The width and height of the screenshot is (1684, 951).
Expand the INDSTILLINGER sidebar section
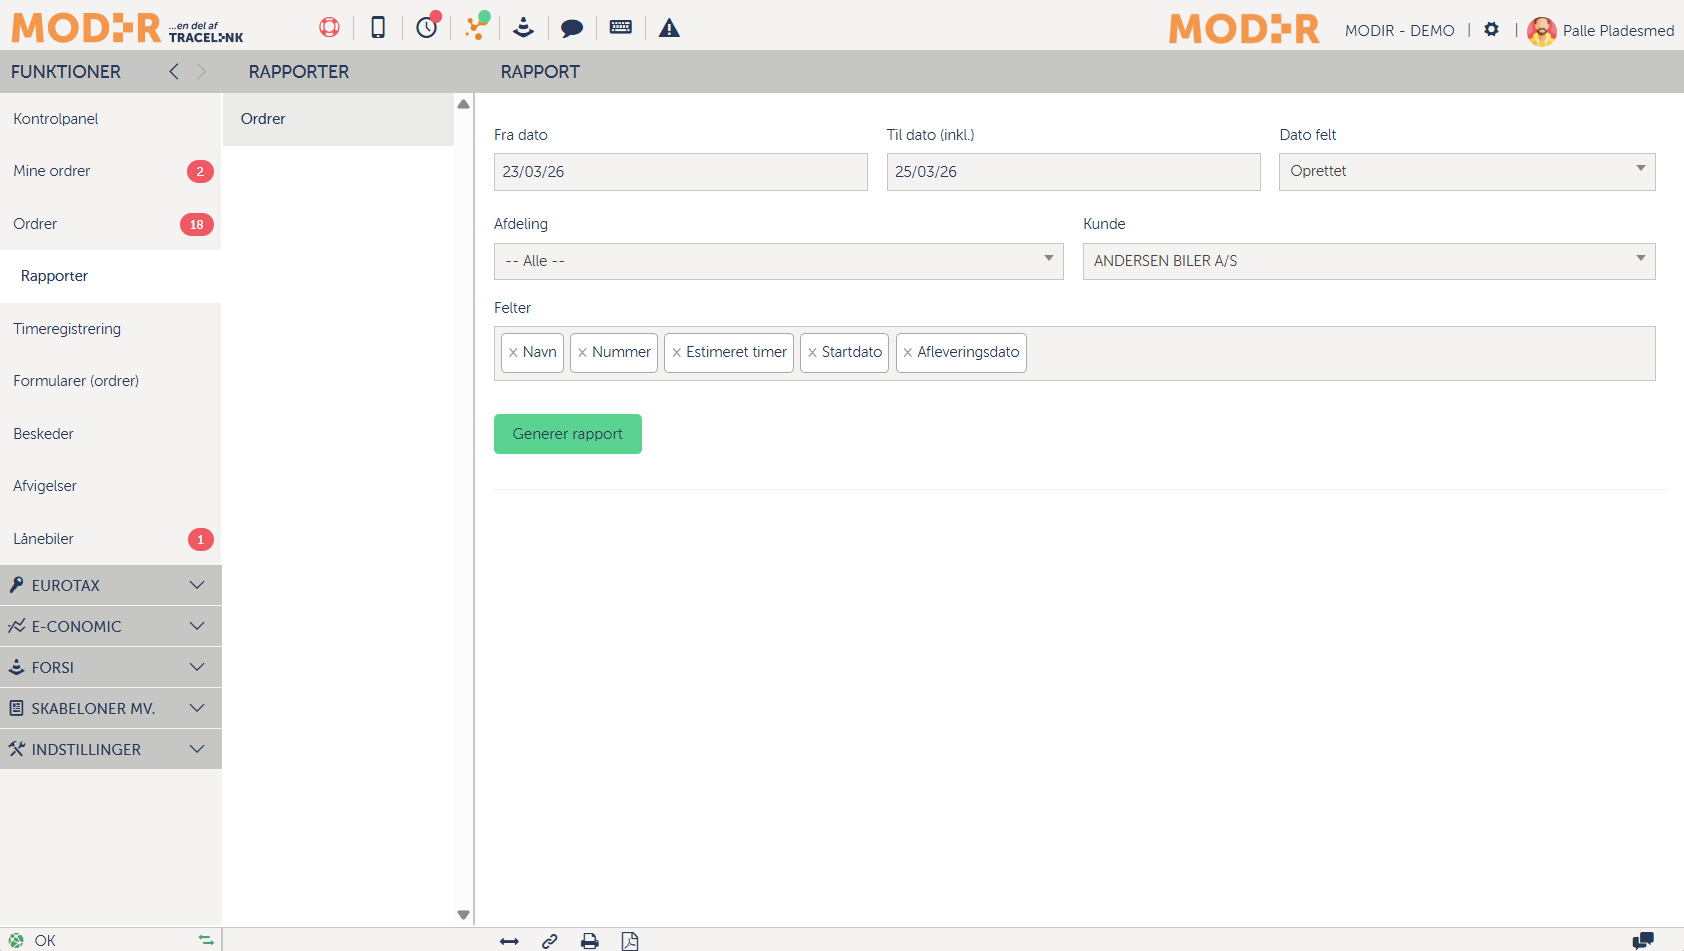coord(110,749)
